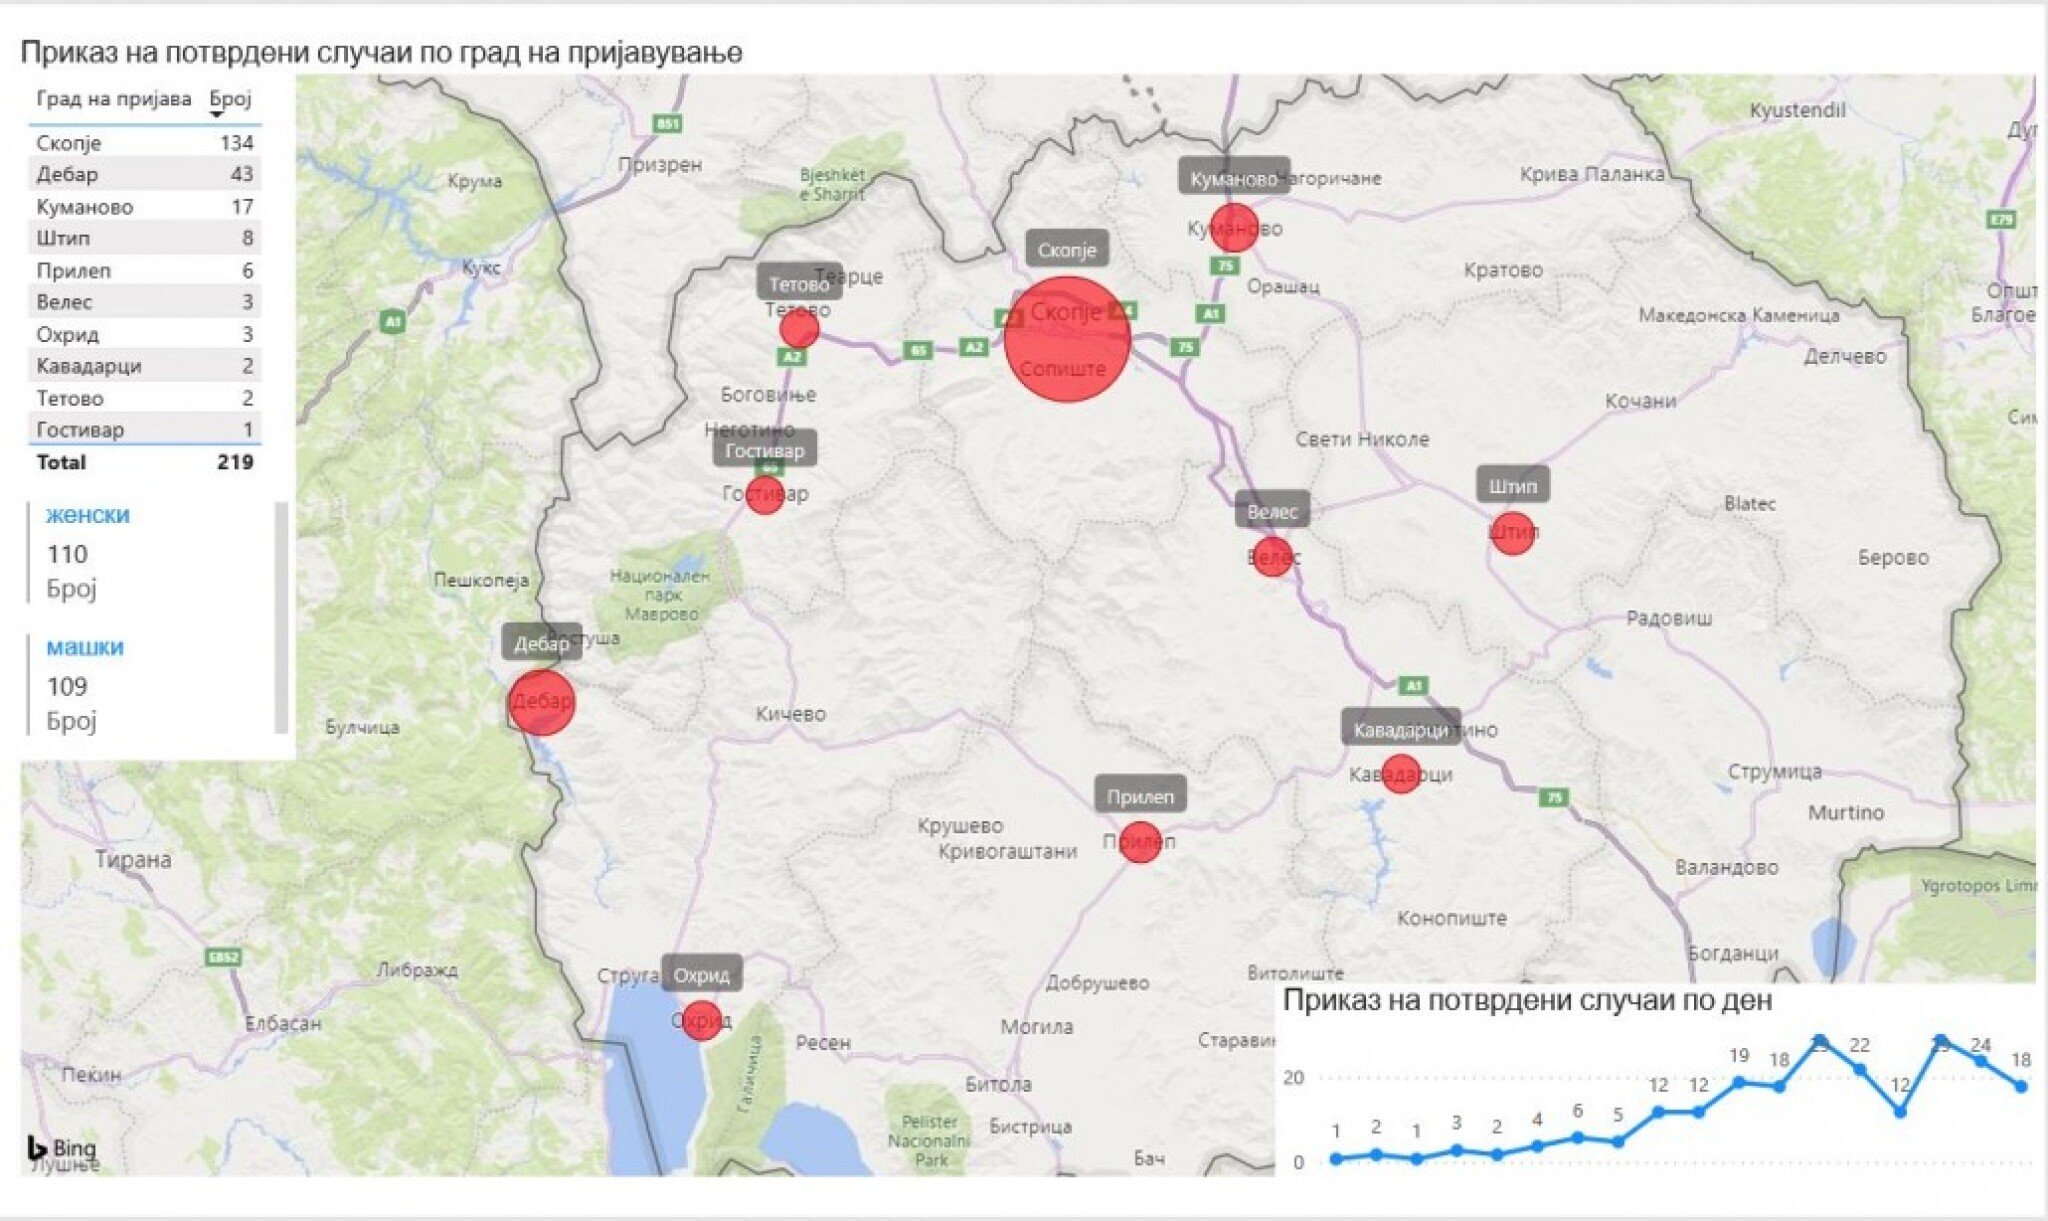Click the Bing logo in the corner
The image size is (2048, 1221).
62,1148
